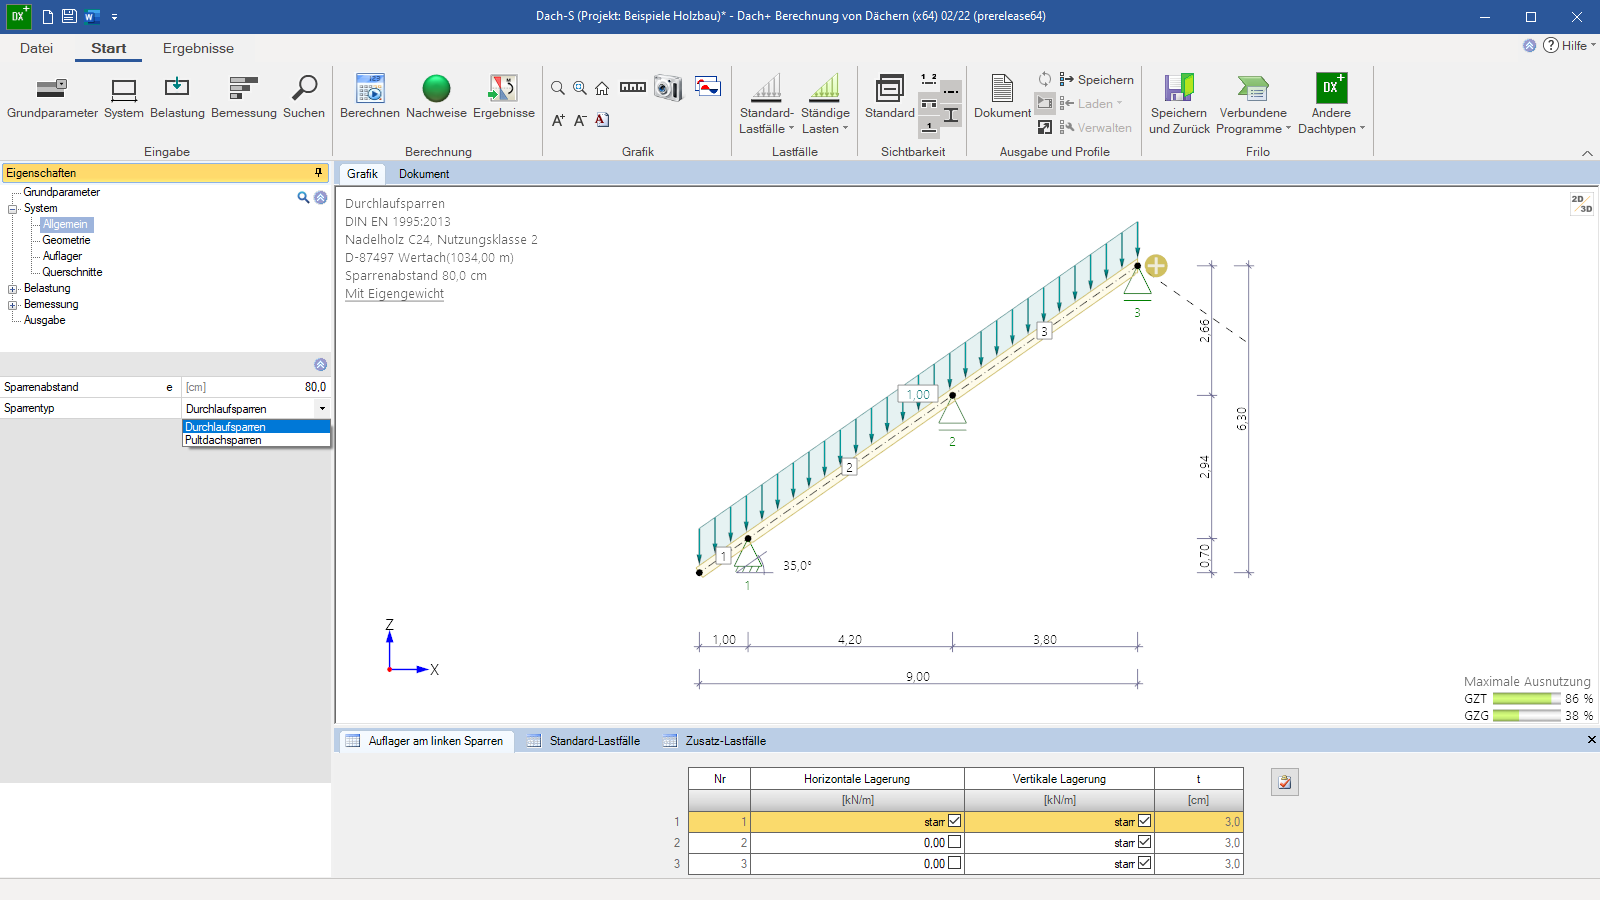This screenshot has width=1600, height=900.
Task: Toggle row 2 Vertikale Lagerung starr checkbox
Action: click(1144, 842)
